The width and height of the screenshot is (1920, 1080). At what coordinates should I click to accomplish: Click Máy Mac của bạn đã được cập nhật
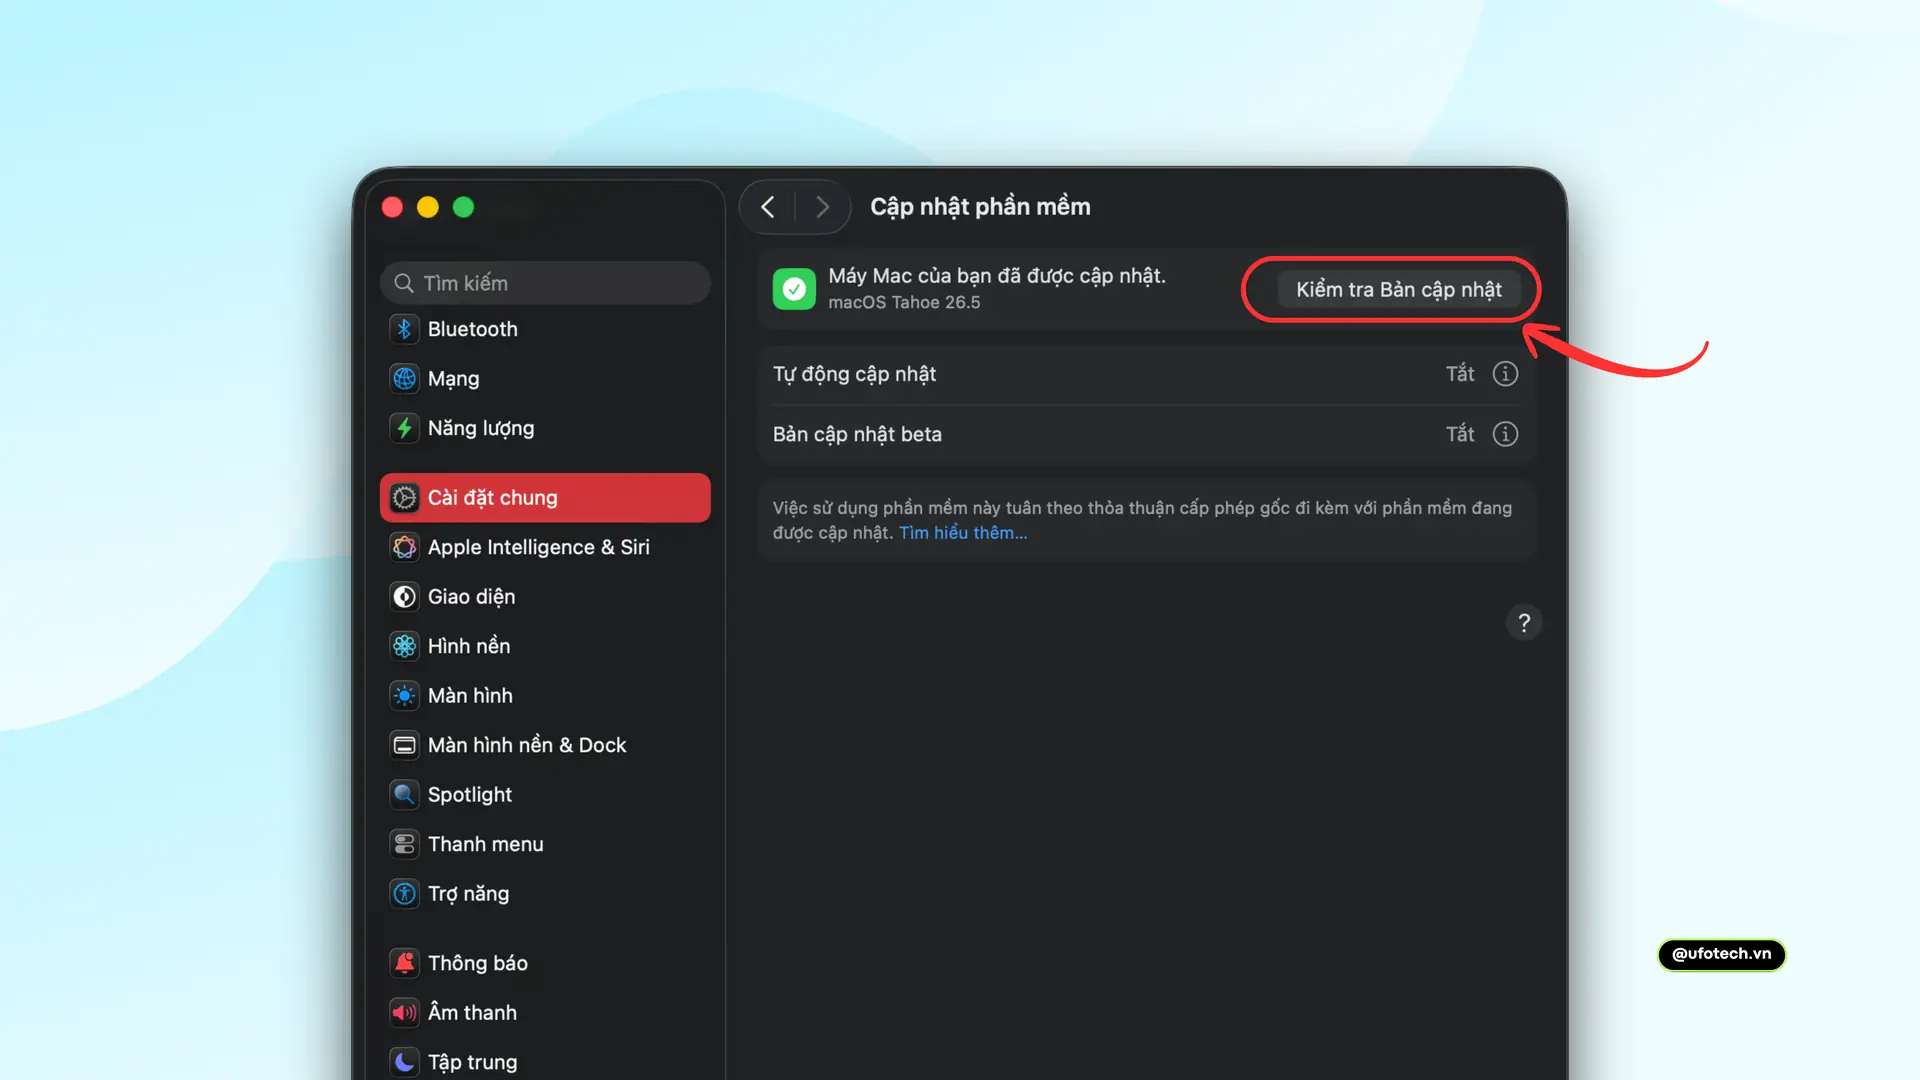click(x=997, y=276)
